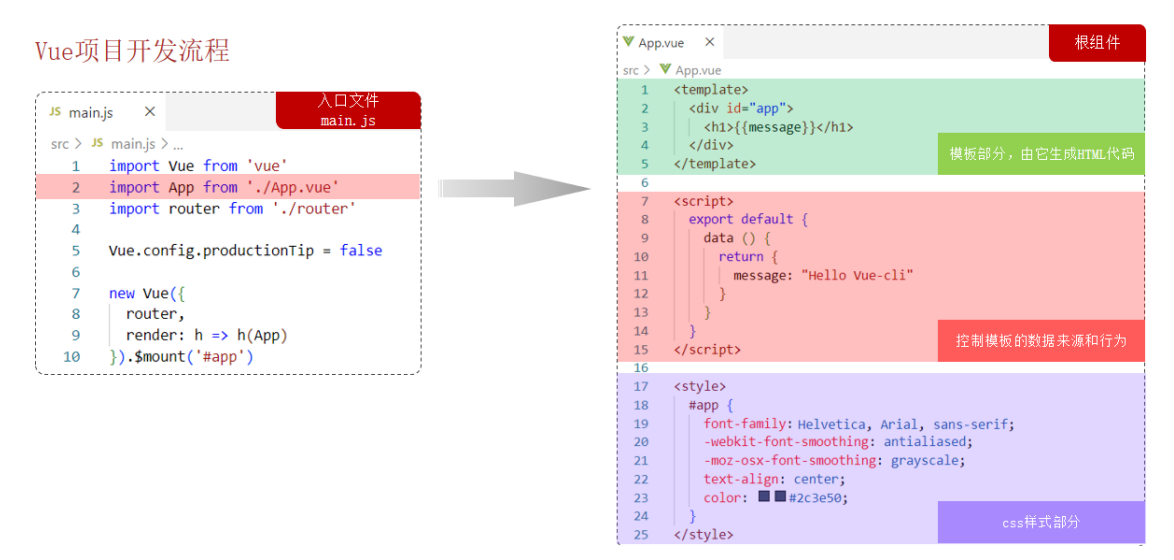This screenshot has width=1174, height=560.
Task: Select the main.js editor tab
Action: point(101,112)
